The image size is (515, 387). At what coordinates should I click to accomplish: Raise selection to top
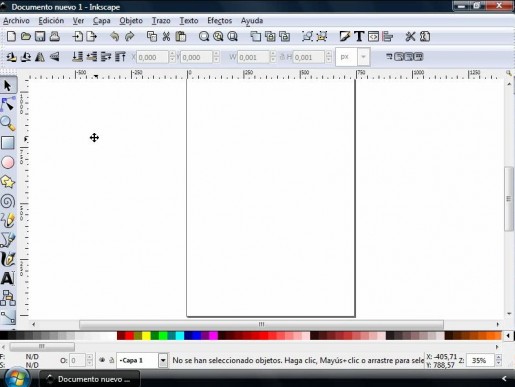tap(120, 57)
